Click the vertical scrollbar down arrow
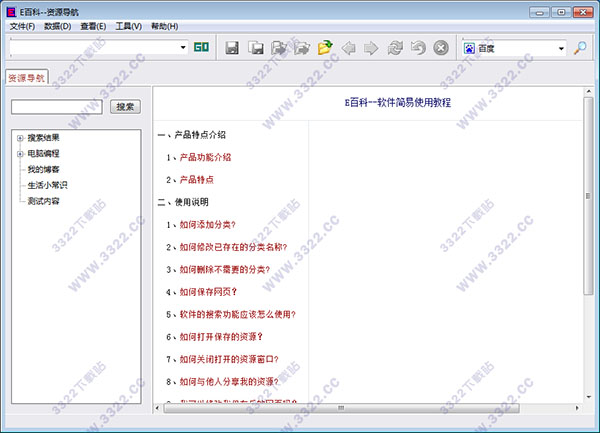Screen dimensions: 600x433 (x=588, y=397)
